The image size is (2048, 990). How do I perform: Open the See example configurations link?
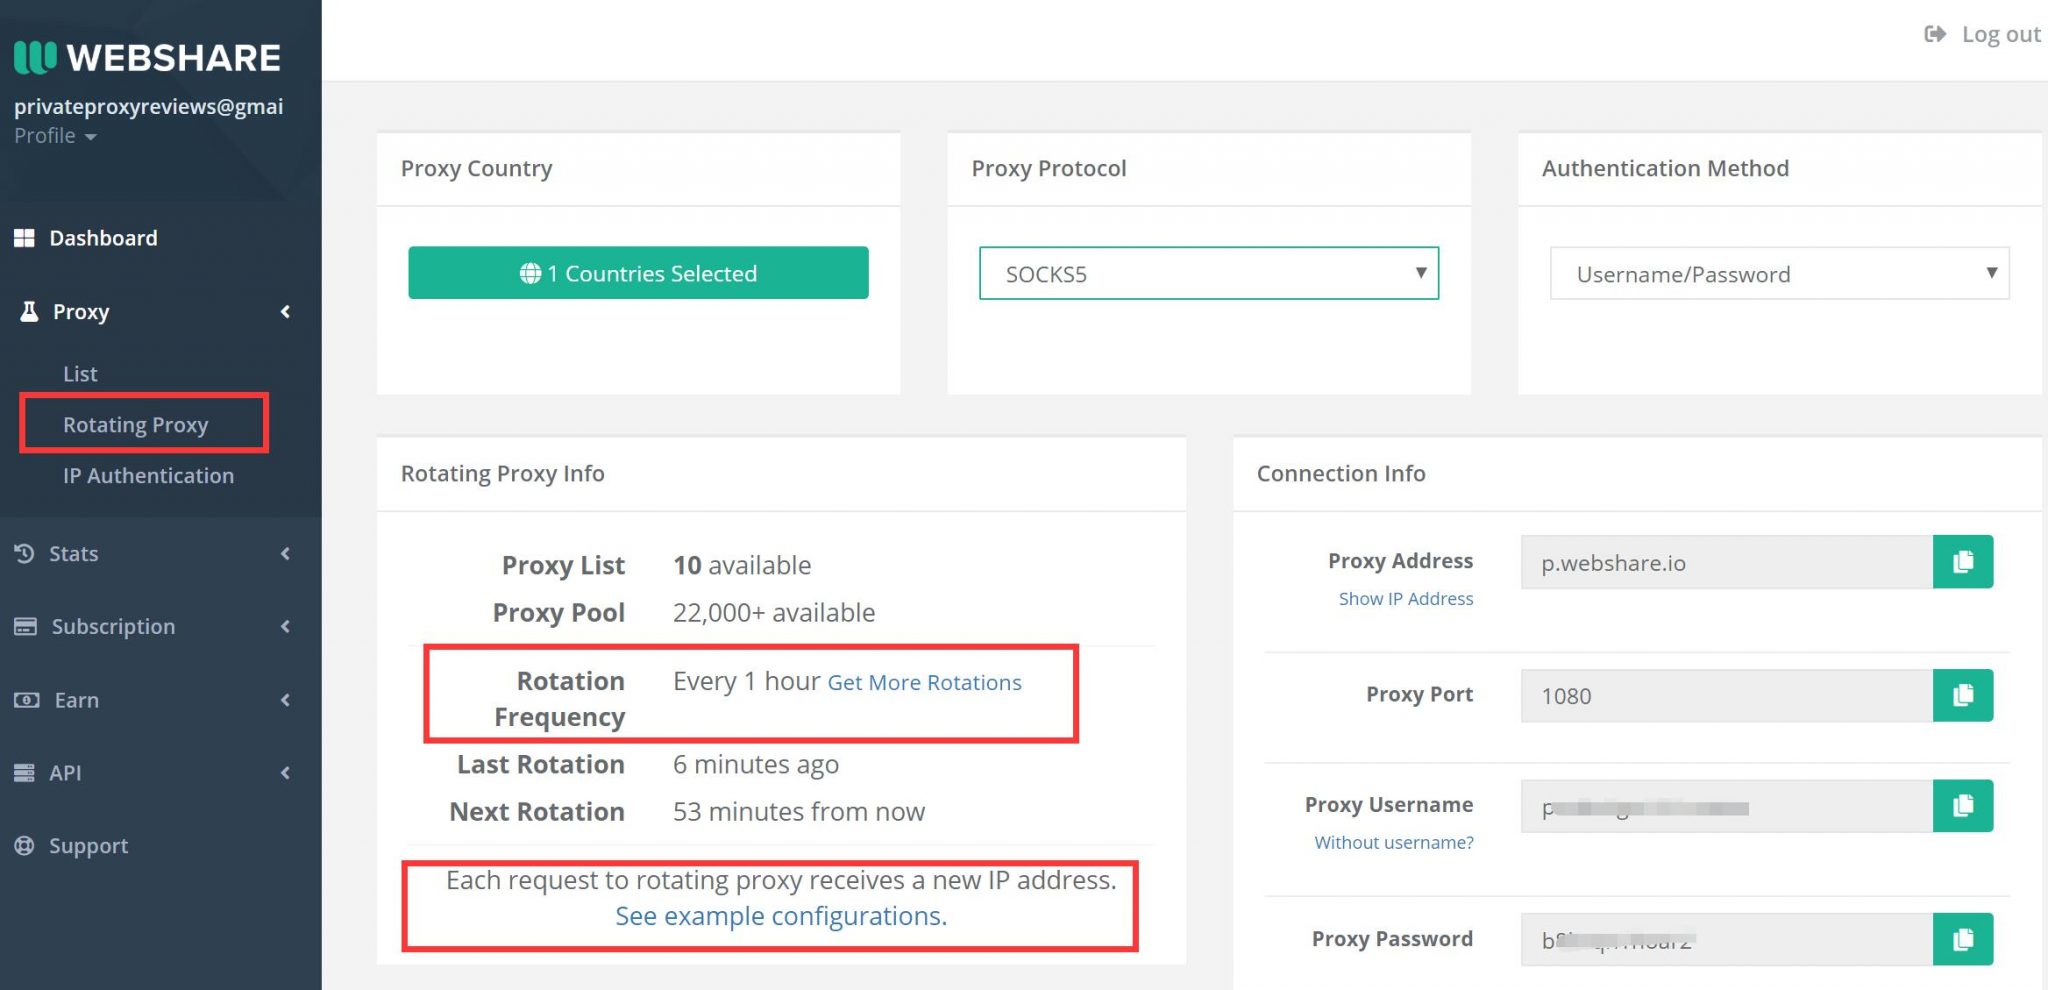(781, 916)
